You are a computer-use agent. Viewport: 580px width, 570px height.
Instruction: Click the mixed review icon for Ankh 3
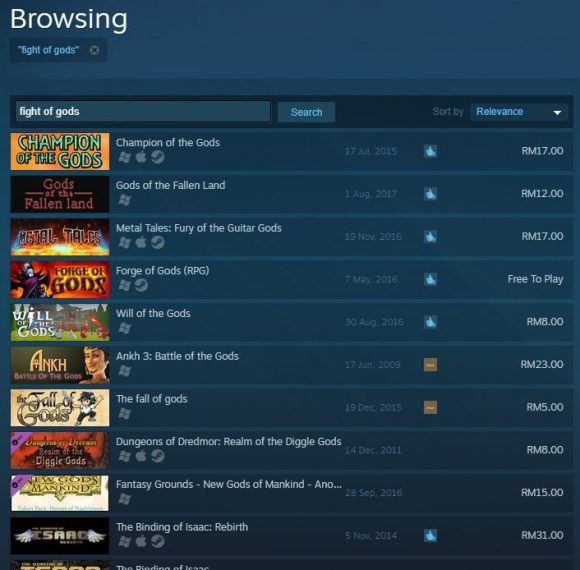pyautogui.click(x=430, y=365)
